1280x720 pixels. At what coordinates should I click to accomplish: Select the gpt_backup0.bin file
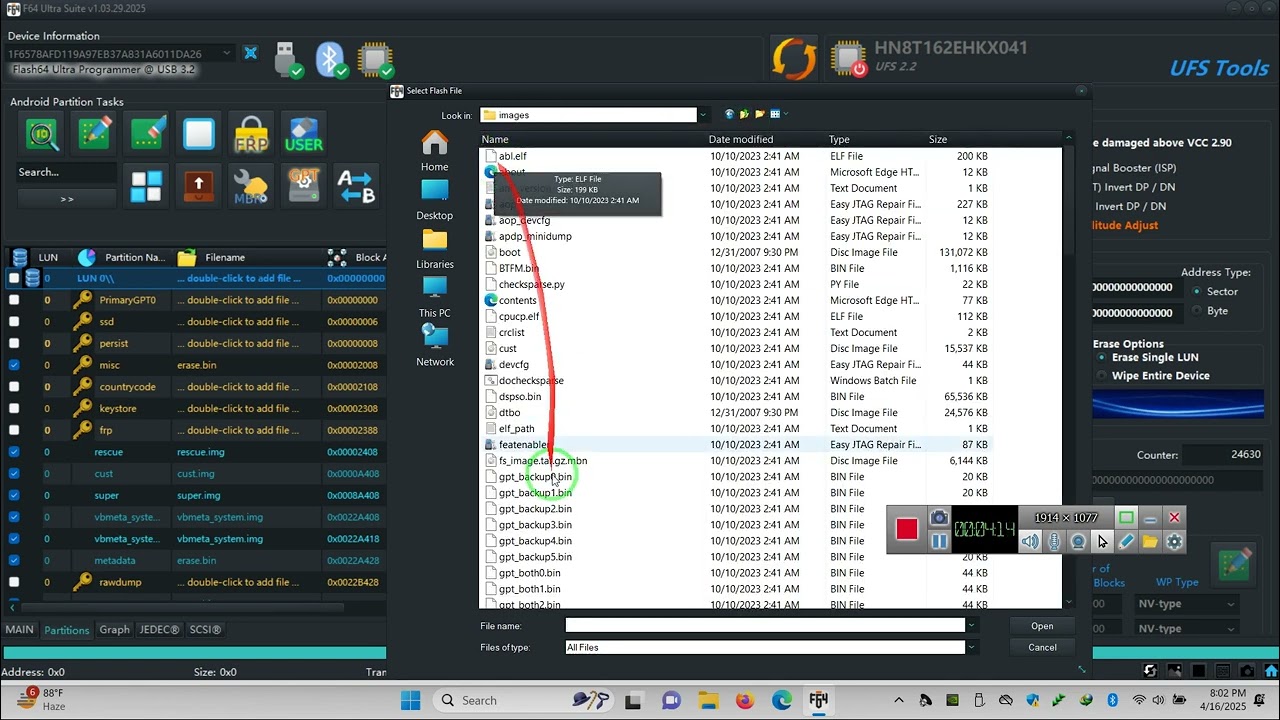[x=535, y=477]
